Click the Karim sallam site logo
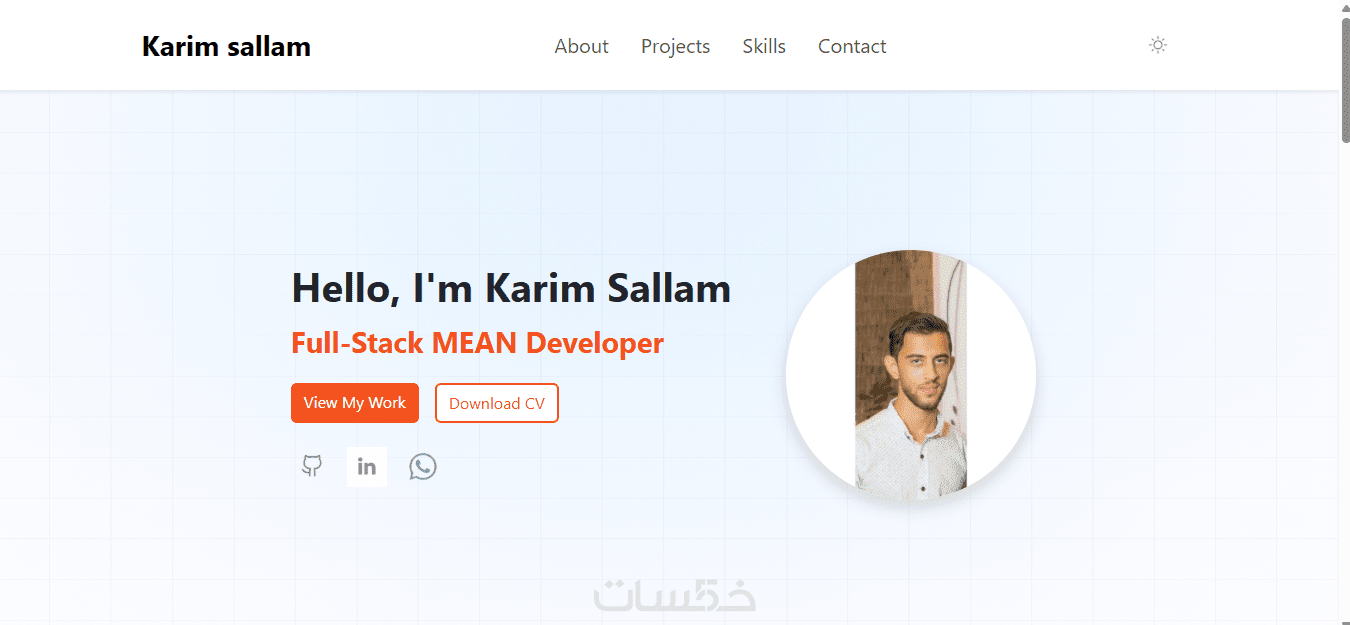Screen dimensions: 1350x625 tap(226, 46)
